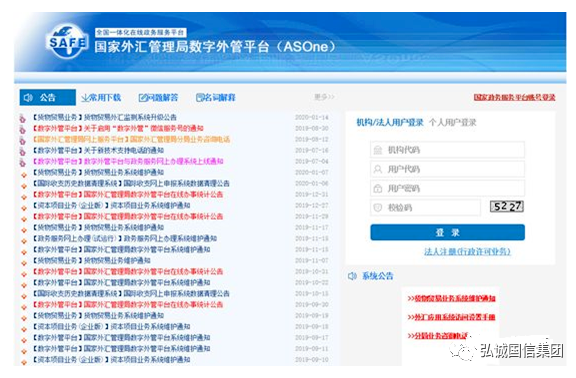Image resolution: width=576 pixels, height=378 pixels.
Task: Refresh the 5227 captcha image
Action: (507, 206)
